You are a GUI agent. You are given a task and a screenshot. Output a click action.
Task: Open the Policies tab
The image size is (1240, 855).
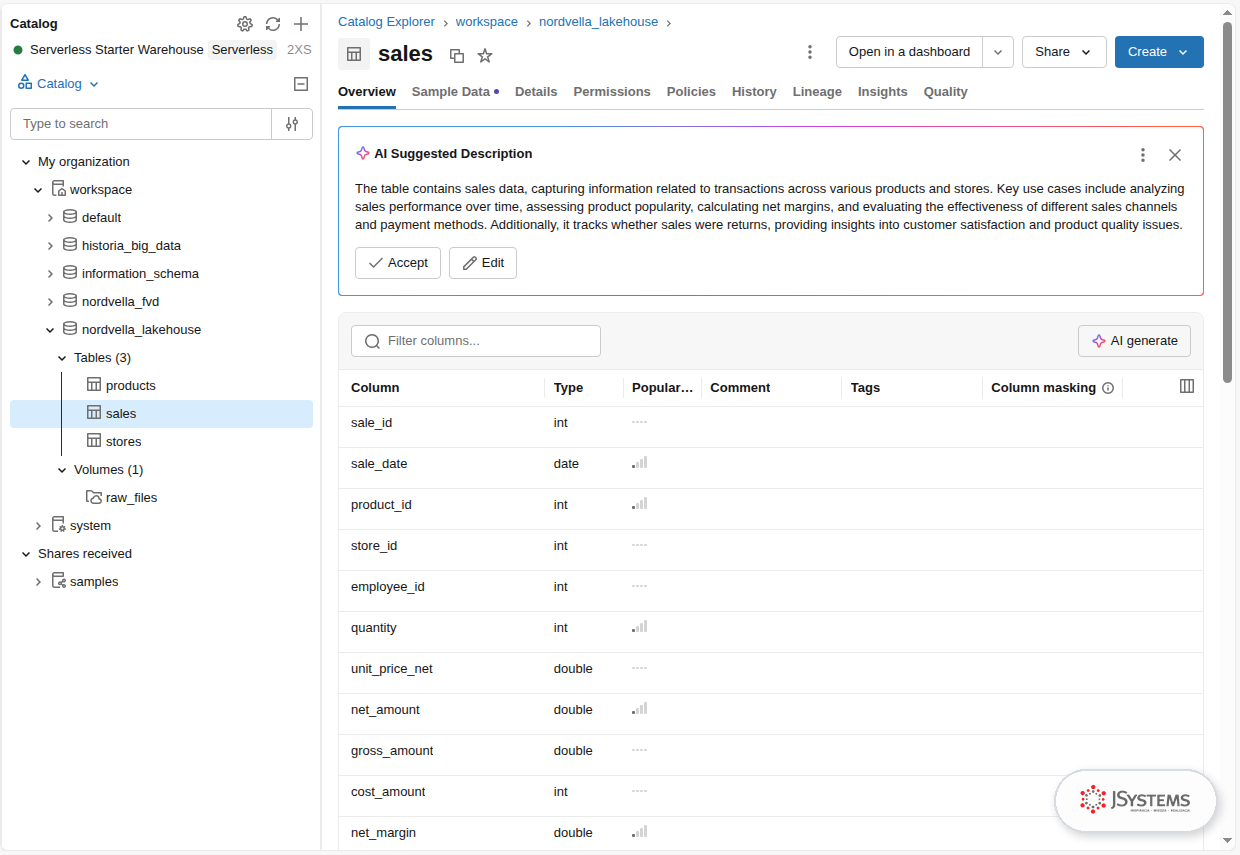tap(691, 91)
